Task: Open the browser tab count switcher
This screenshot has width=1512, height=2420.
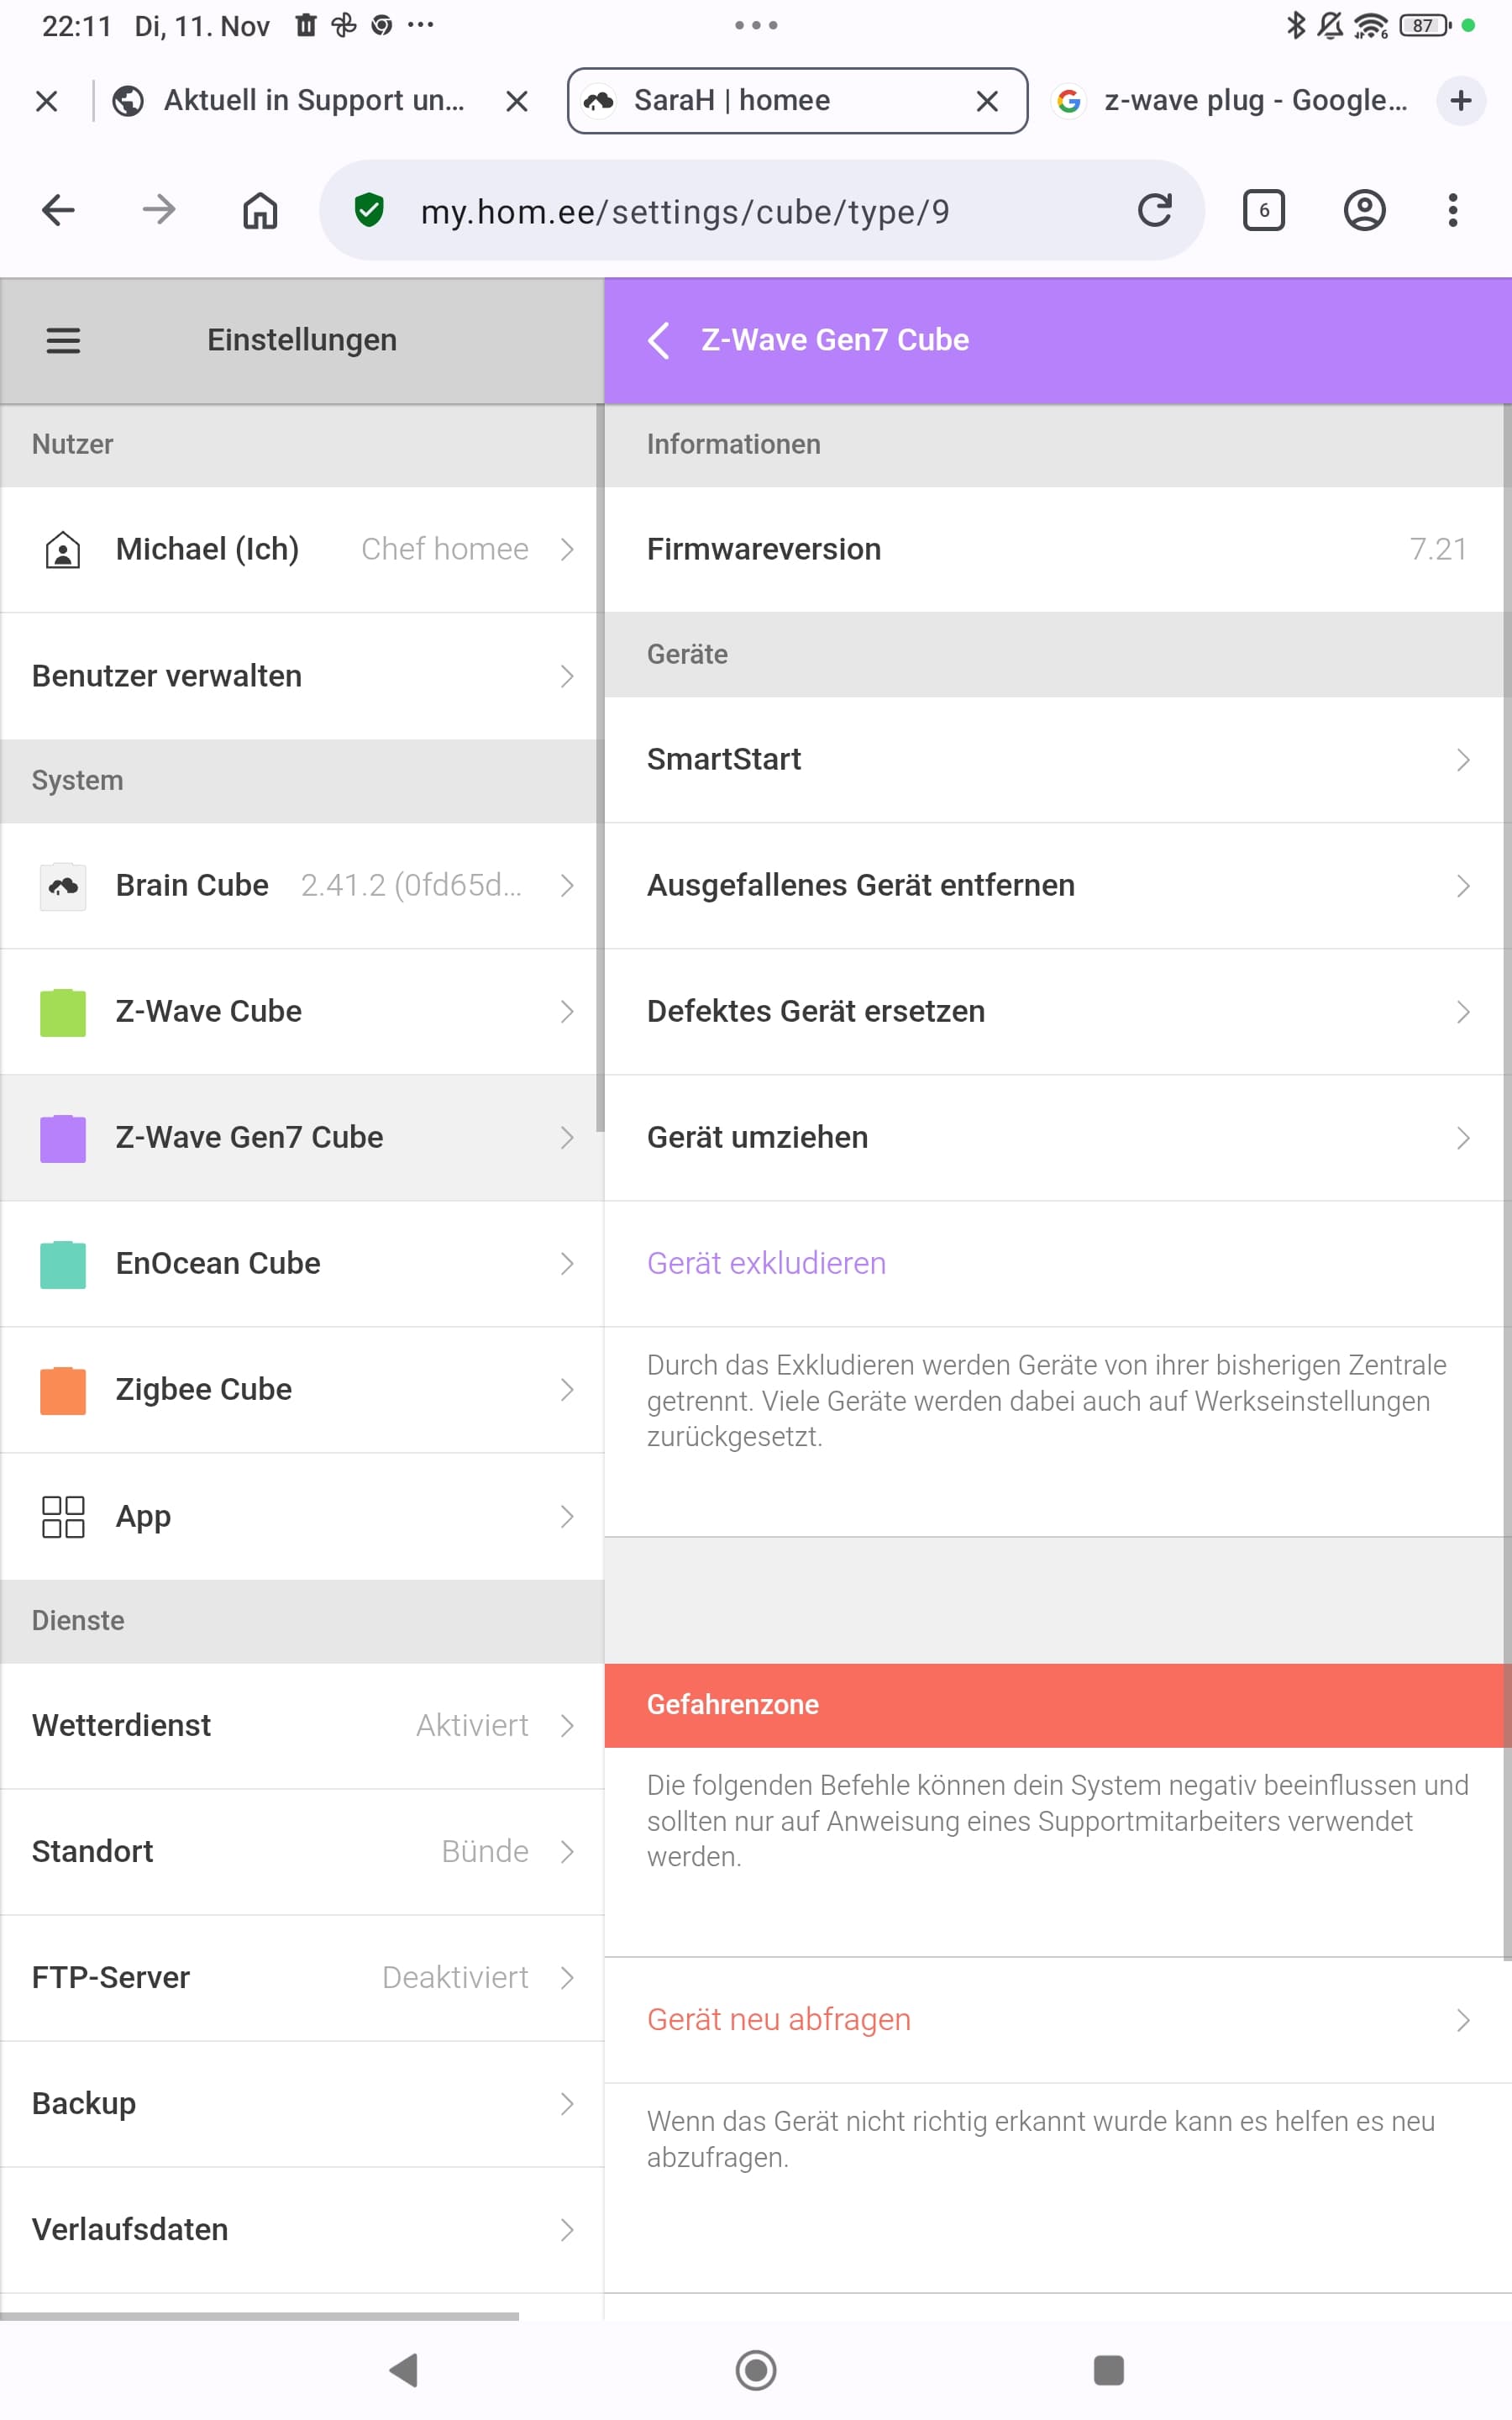Action: point(1263,211)
